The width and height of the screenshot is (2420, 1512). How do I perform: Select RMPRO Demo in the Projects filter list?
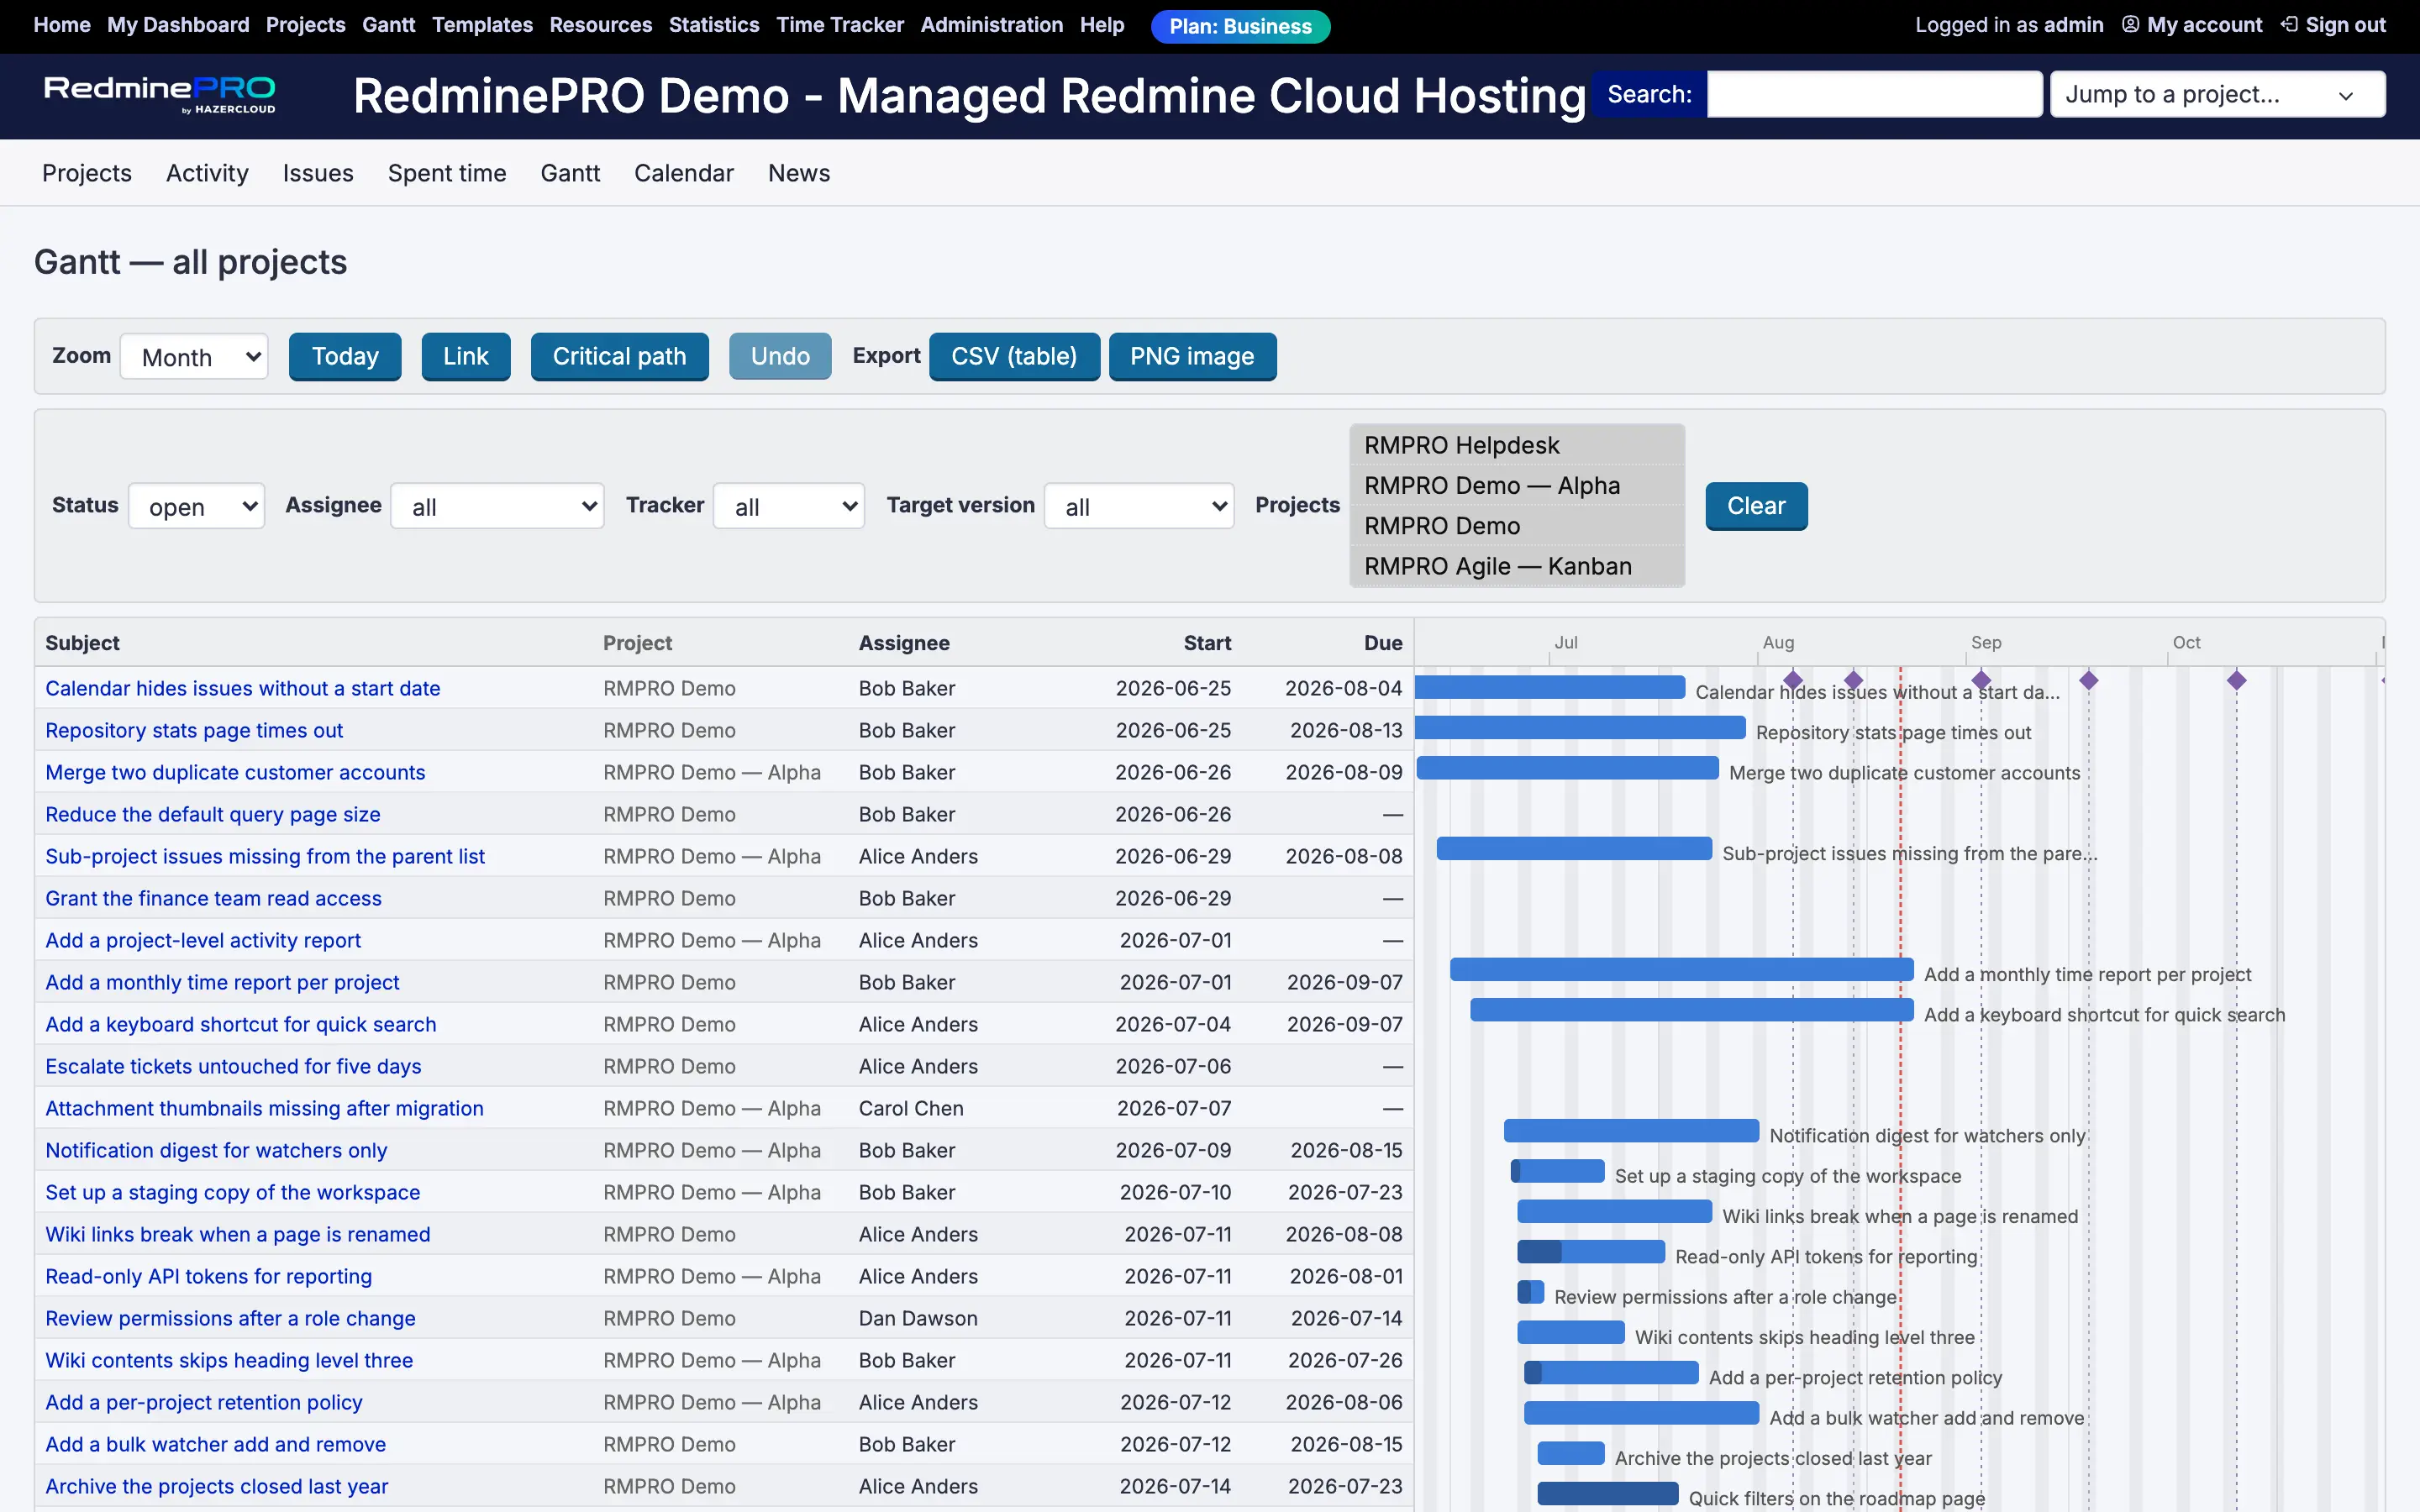point(1517,526)
